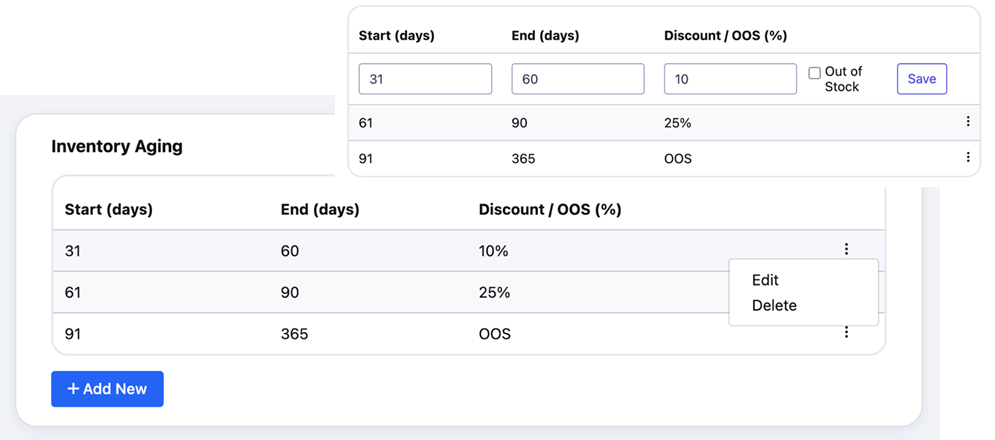Focus the Start days field containing 31
Screen dimensions: 995x440
click(x=425, y=79)
